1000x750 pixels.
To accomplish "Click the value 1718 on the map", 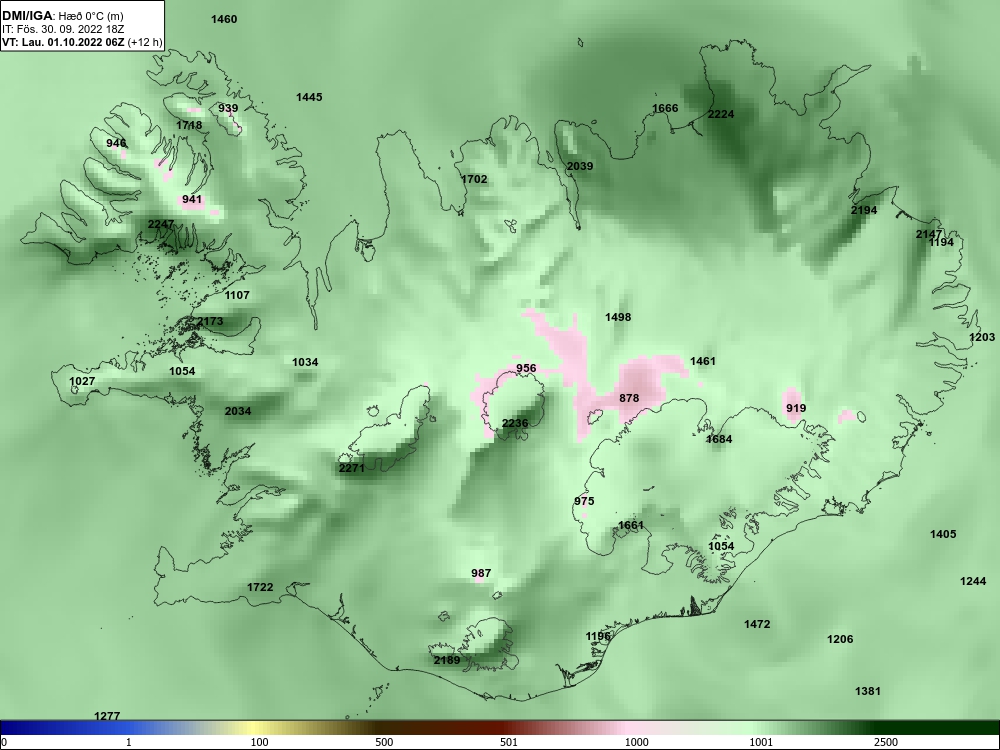I will 189,125.
